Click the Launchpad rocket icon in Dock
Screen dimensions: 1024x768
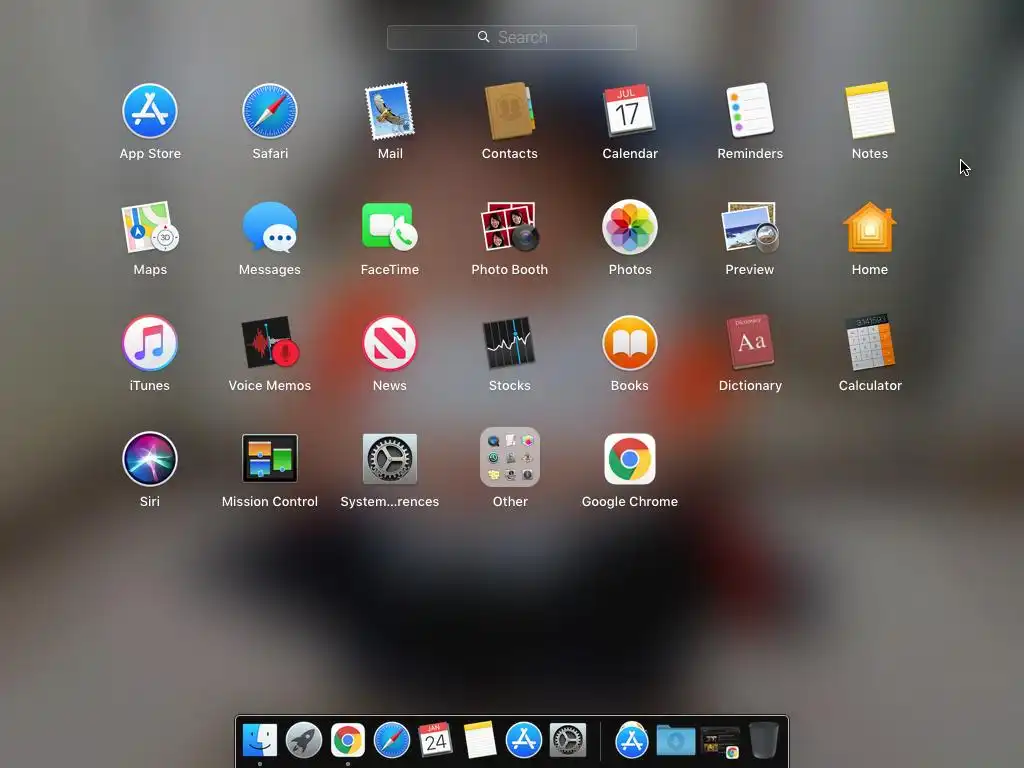pyautogui.click(x=304, y=741)
